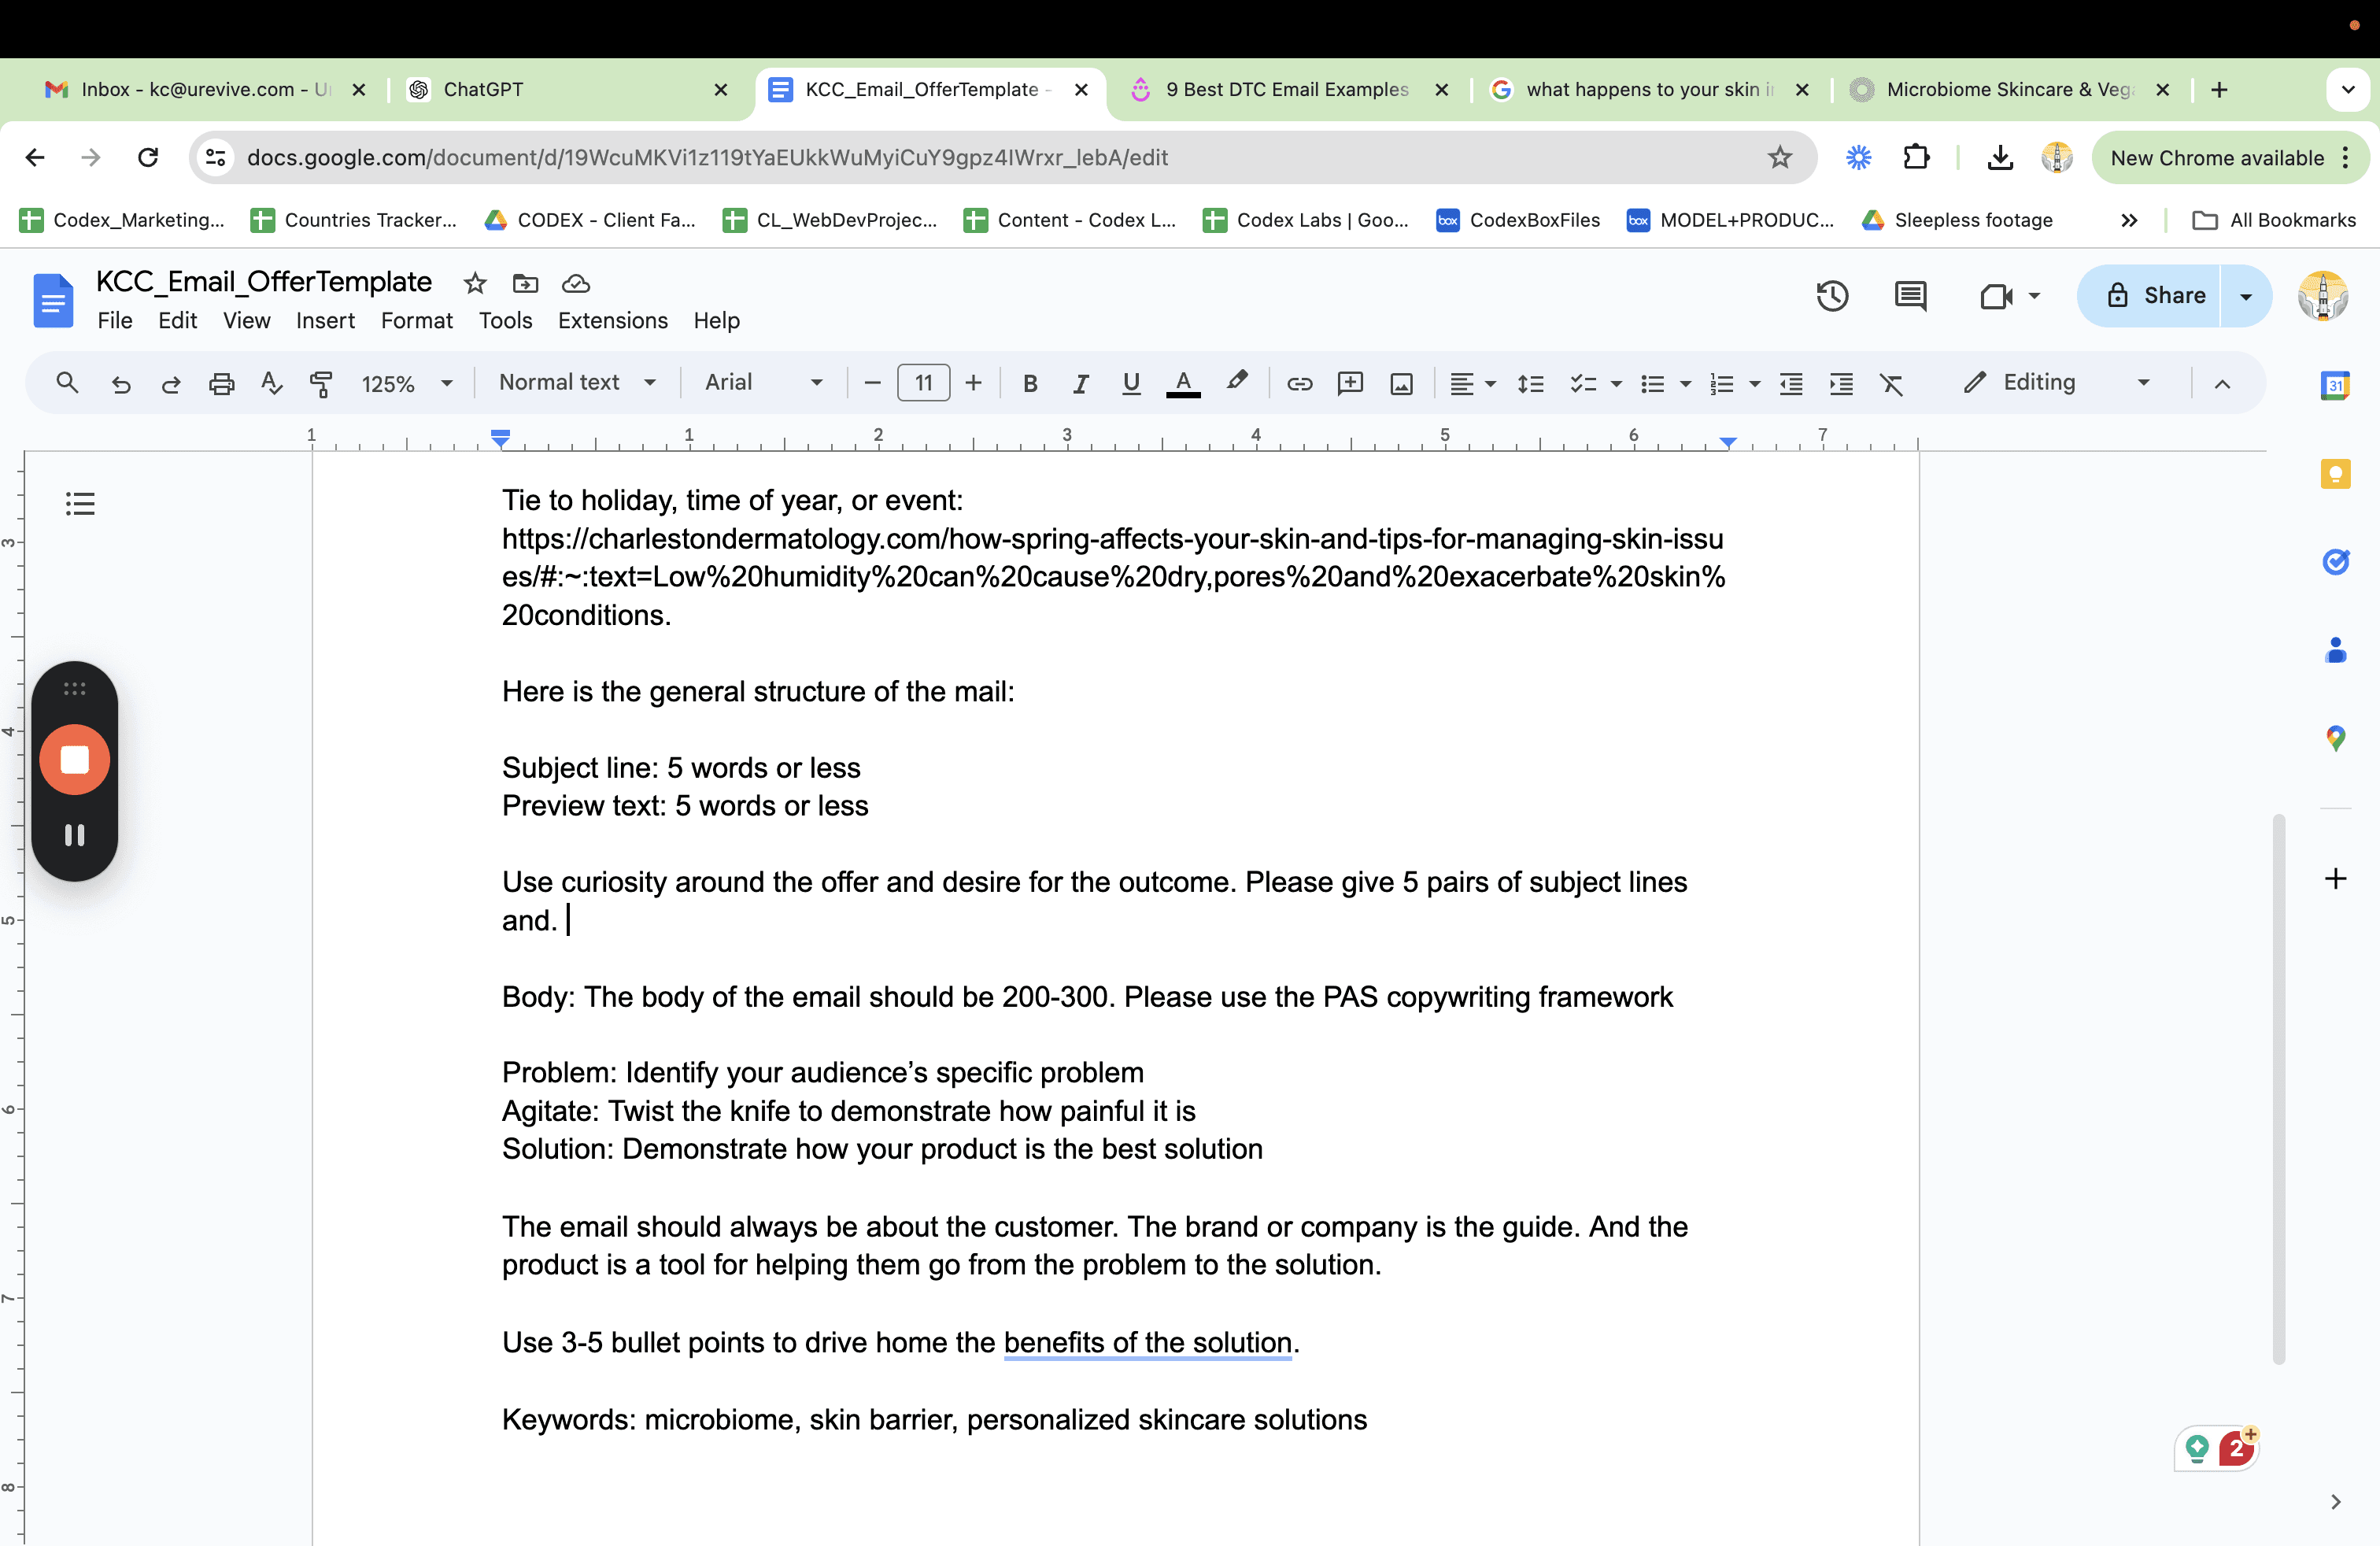Open Google Keep side panel icon
Image resolution: width=2380 pixels, height=1546 pixels.
click(x=2335, y=473)
